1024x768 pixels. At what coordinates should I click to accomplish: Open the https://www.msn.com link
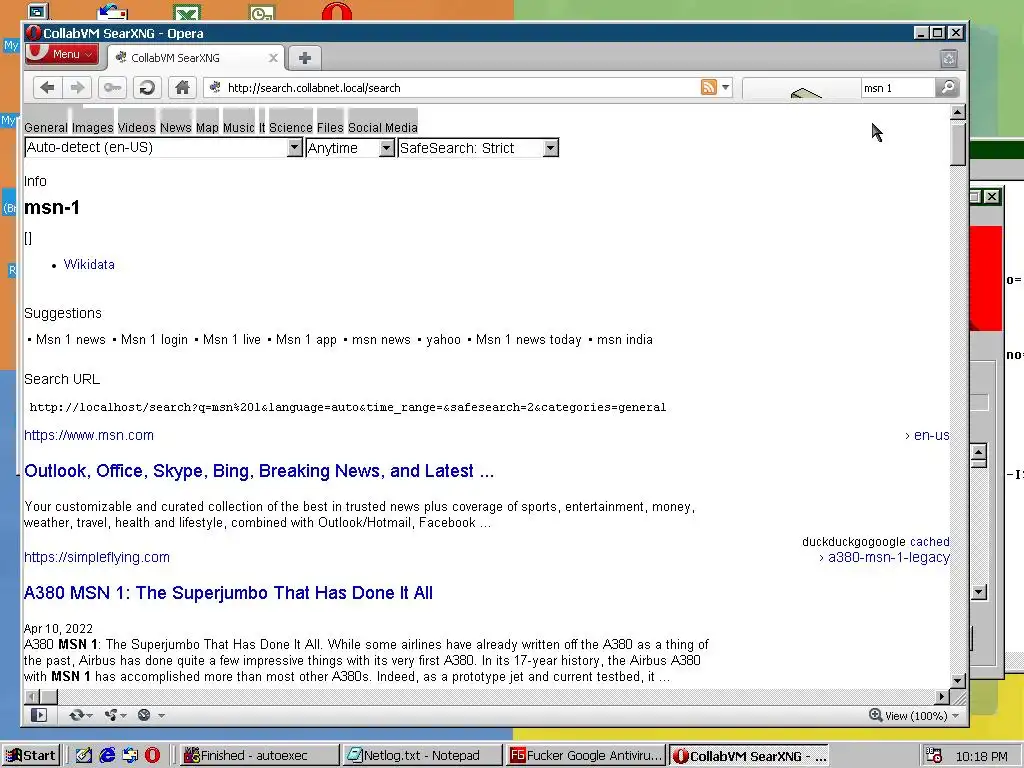(89, 435)
